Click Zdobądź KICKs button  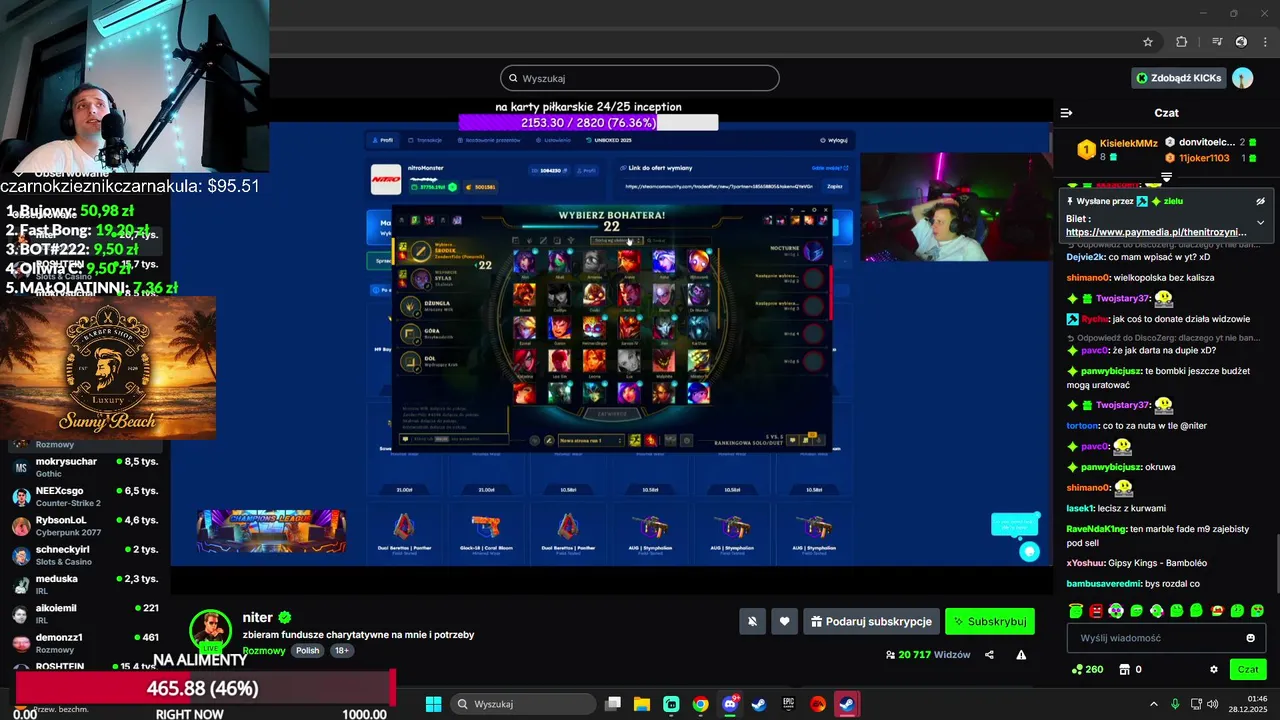point(1178,78)
